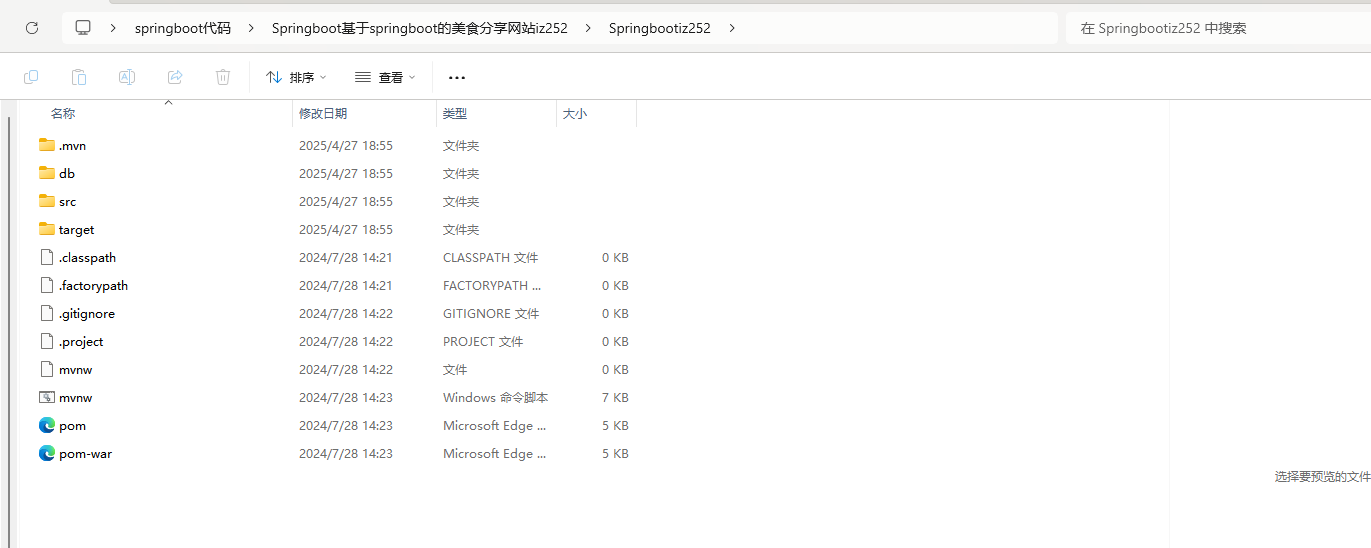Click the rename icon in toolbar
Screen dimensions: 1371x548
[127, 77]
